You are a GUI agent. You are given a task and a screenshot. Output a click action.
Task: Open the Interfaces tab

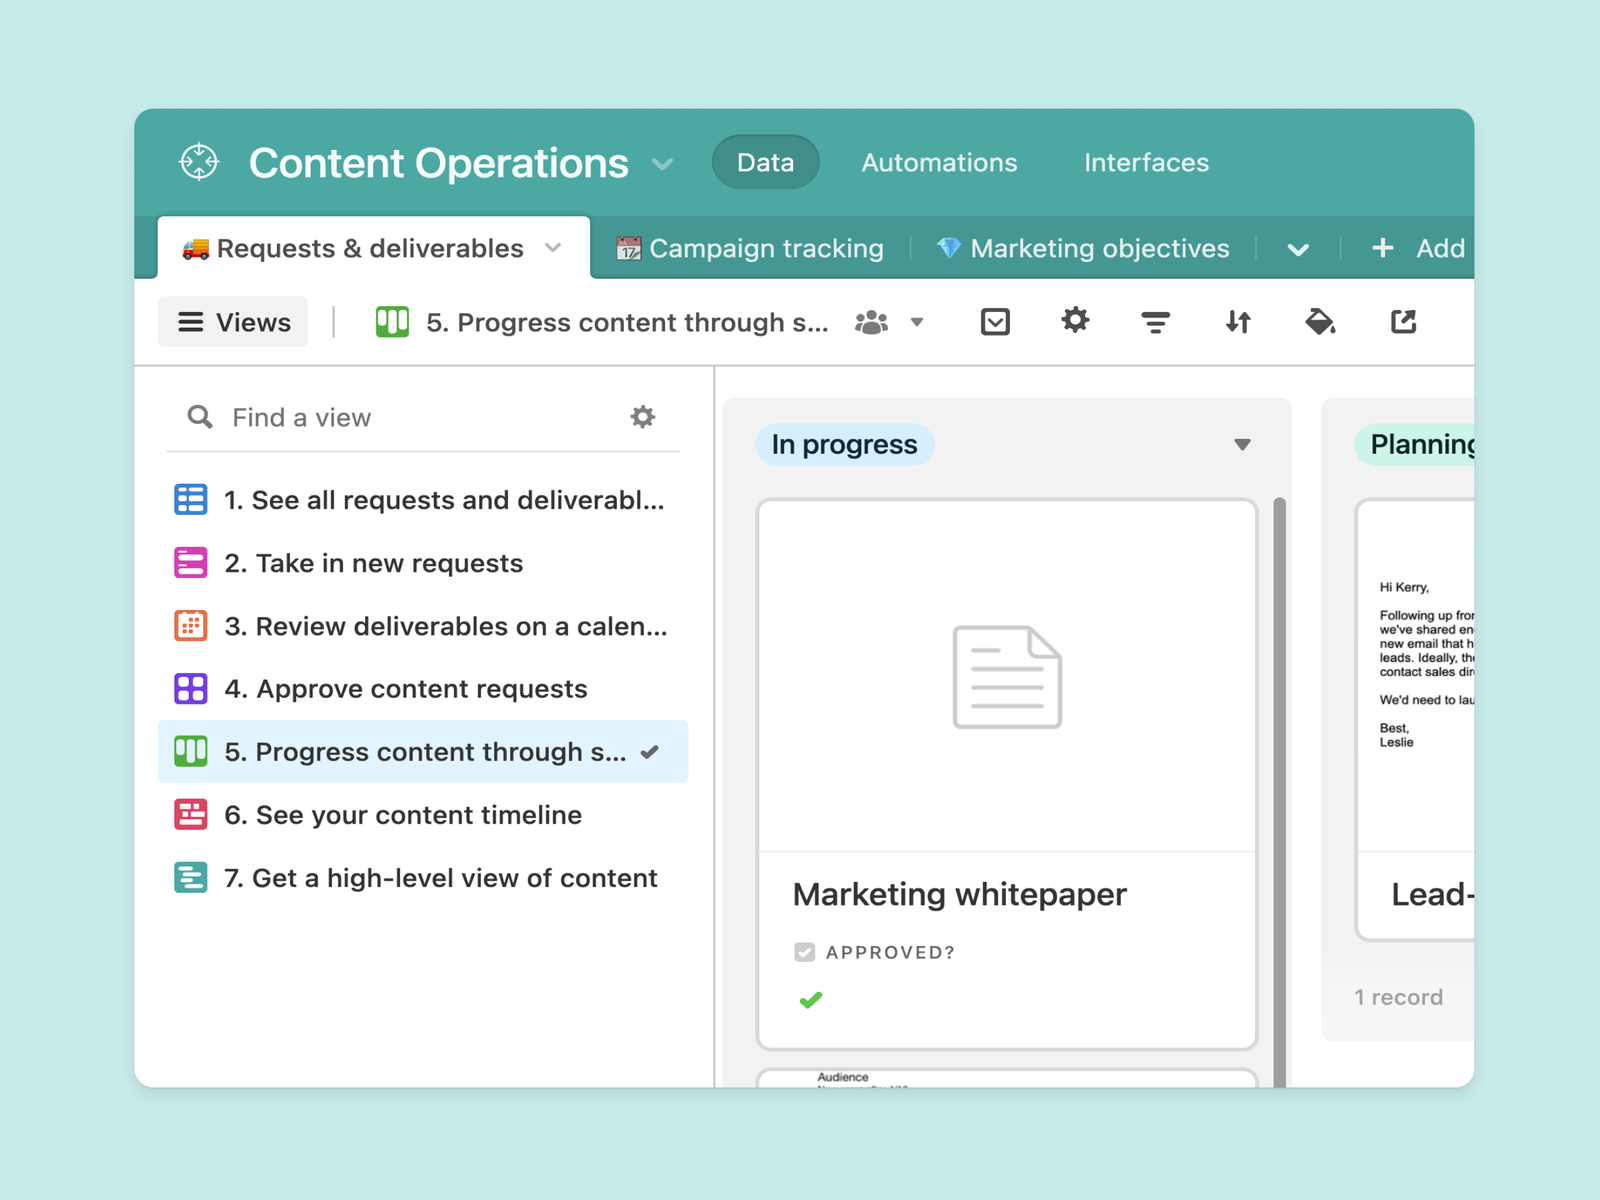(x=1146, y=162)
